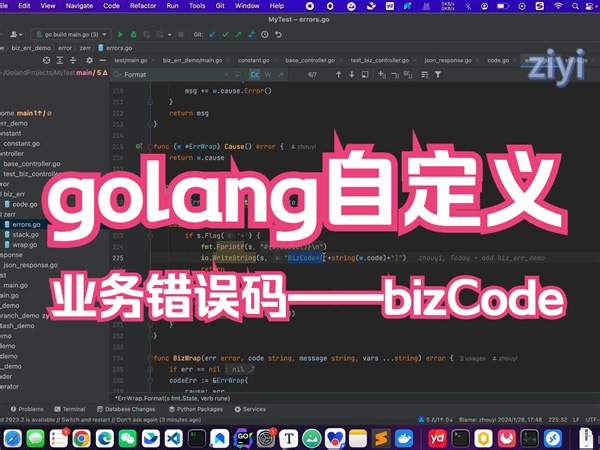Expand all in Project tool window
This screenshot has width=600, height=450.
pos(60,60)
